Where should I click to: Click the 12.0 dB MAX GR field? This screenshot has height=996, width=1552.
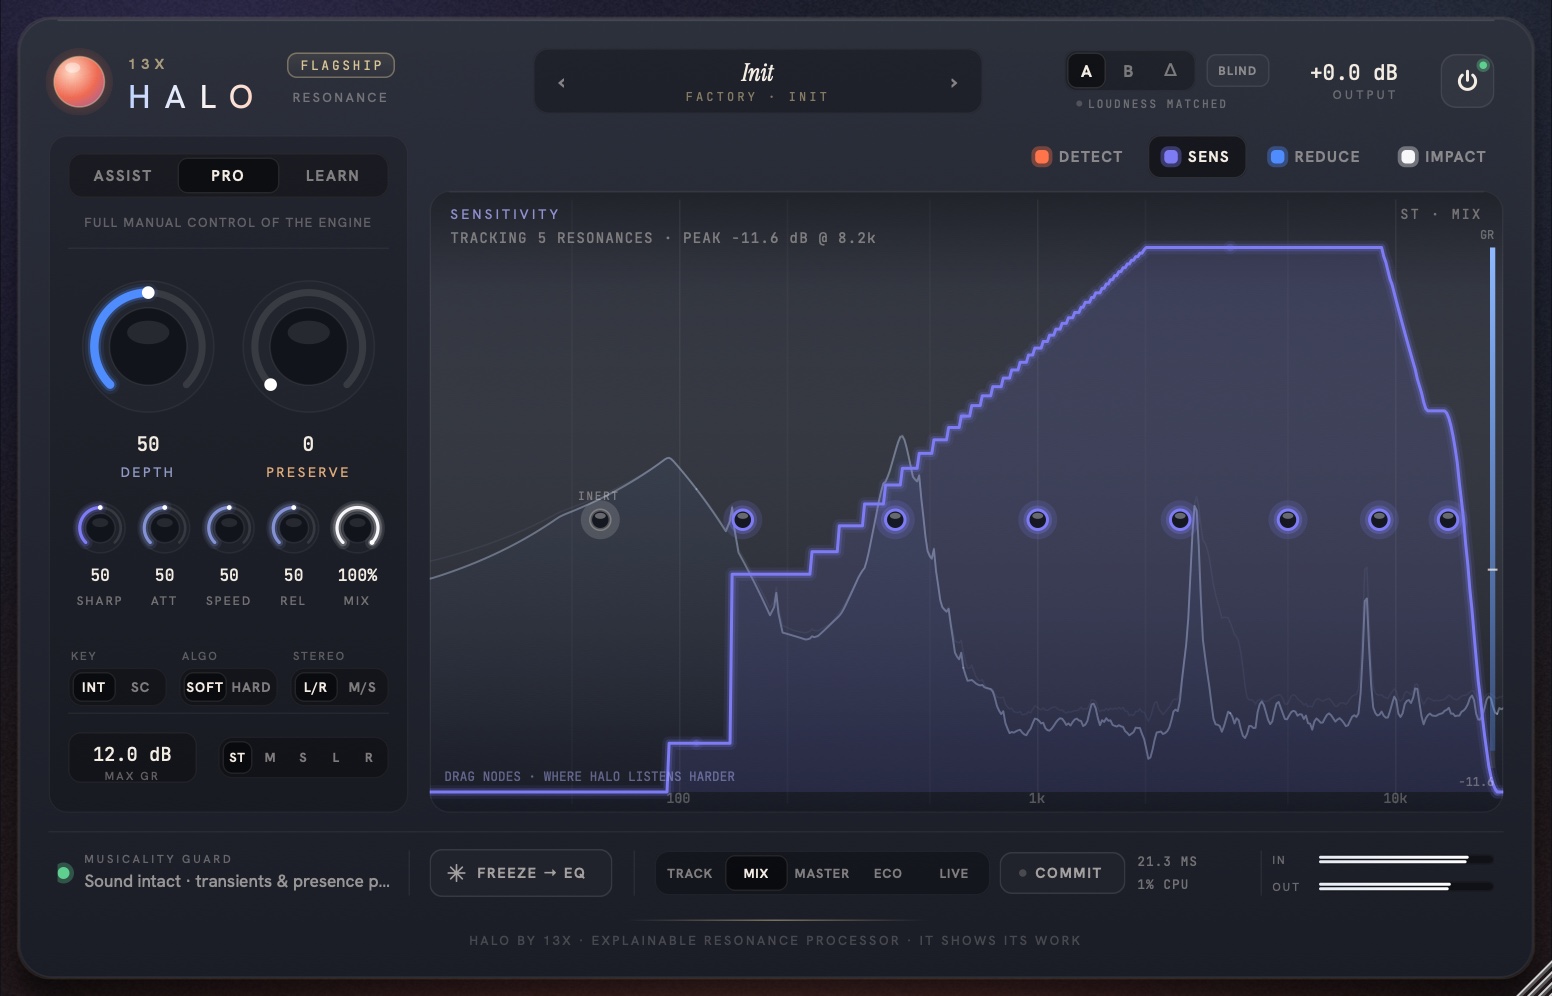point(132,760)
